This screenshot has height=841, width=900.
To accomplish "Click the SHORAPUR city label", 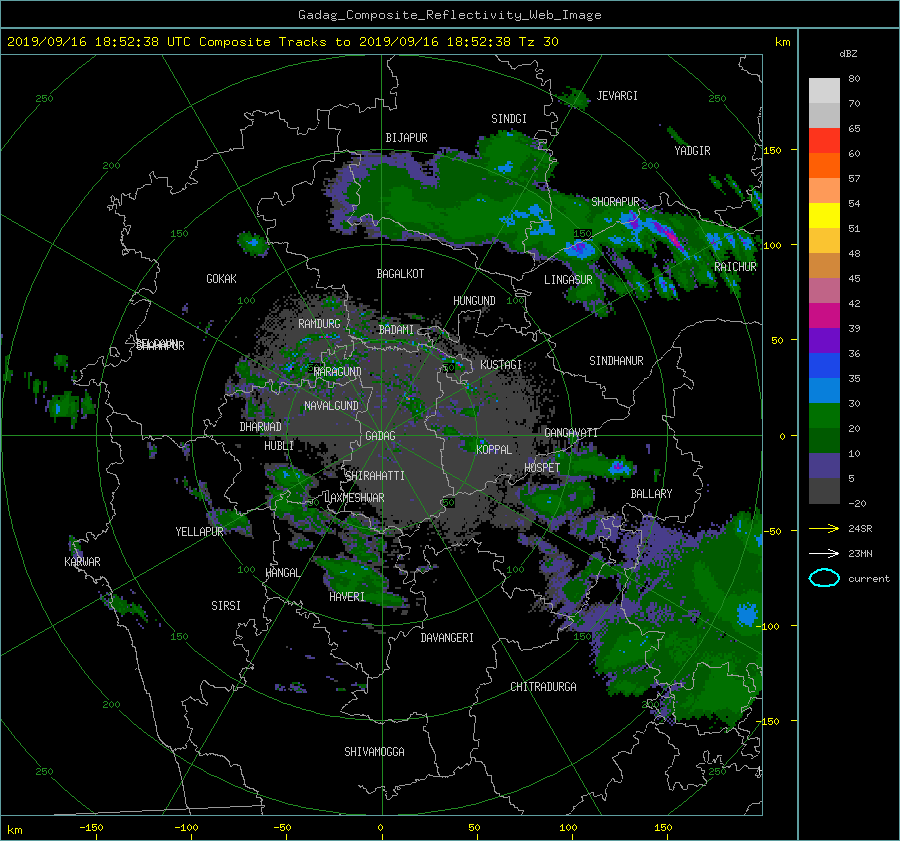I will [615, 202].
